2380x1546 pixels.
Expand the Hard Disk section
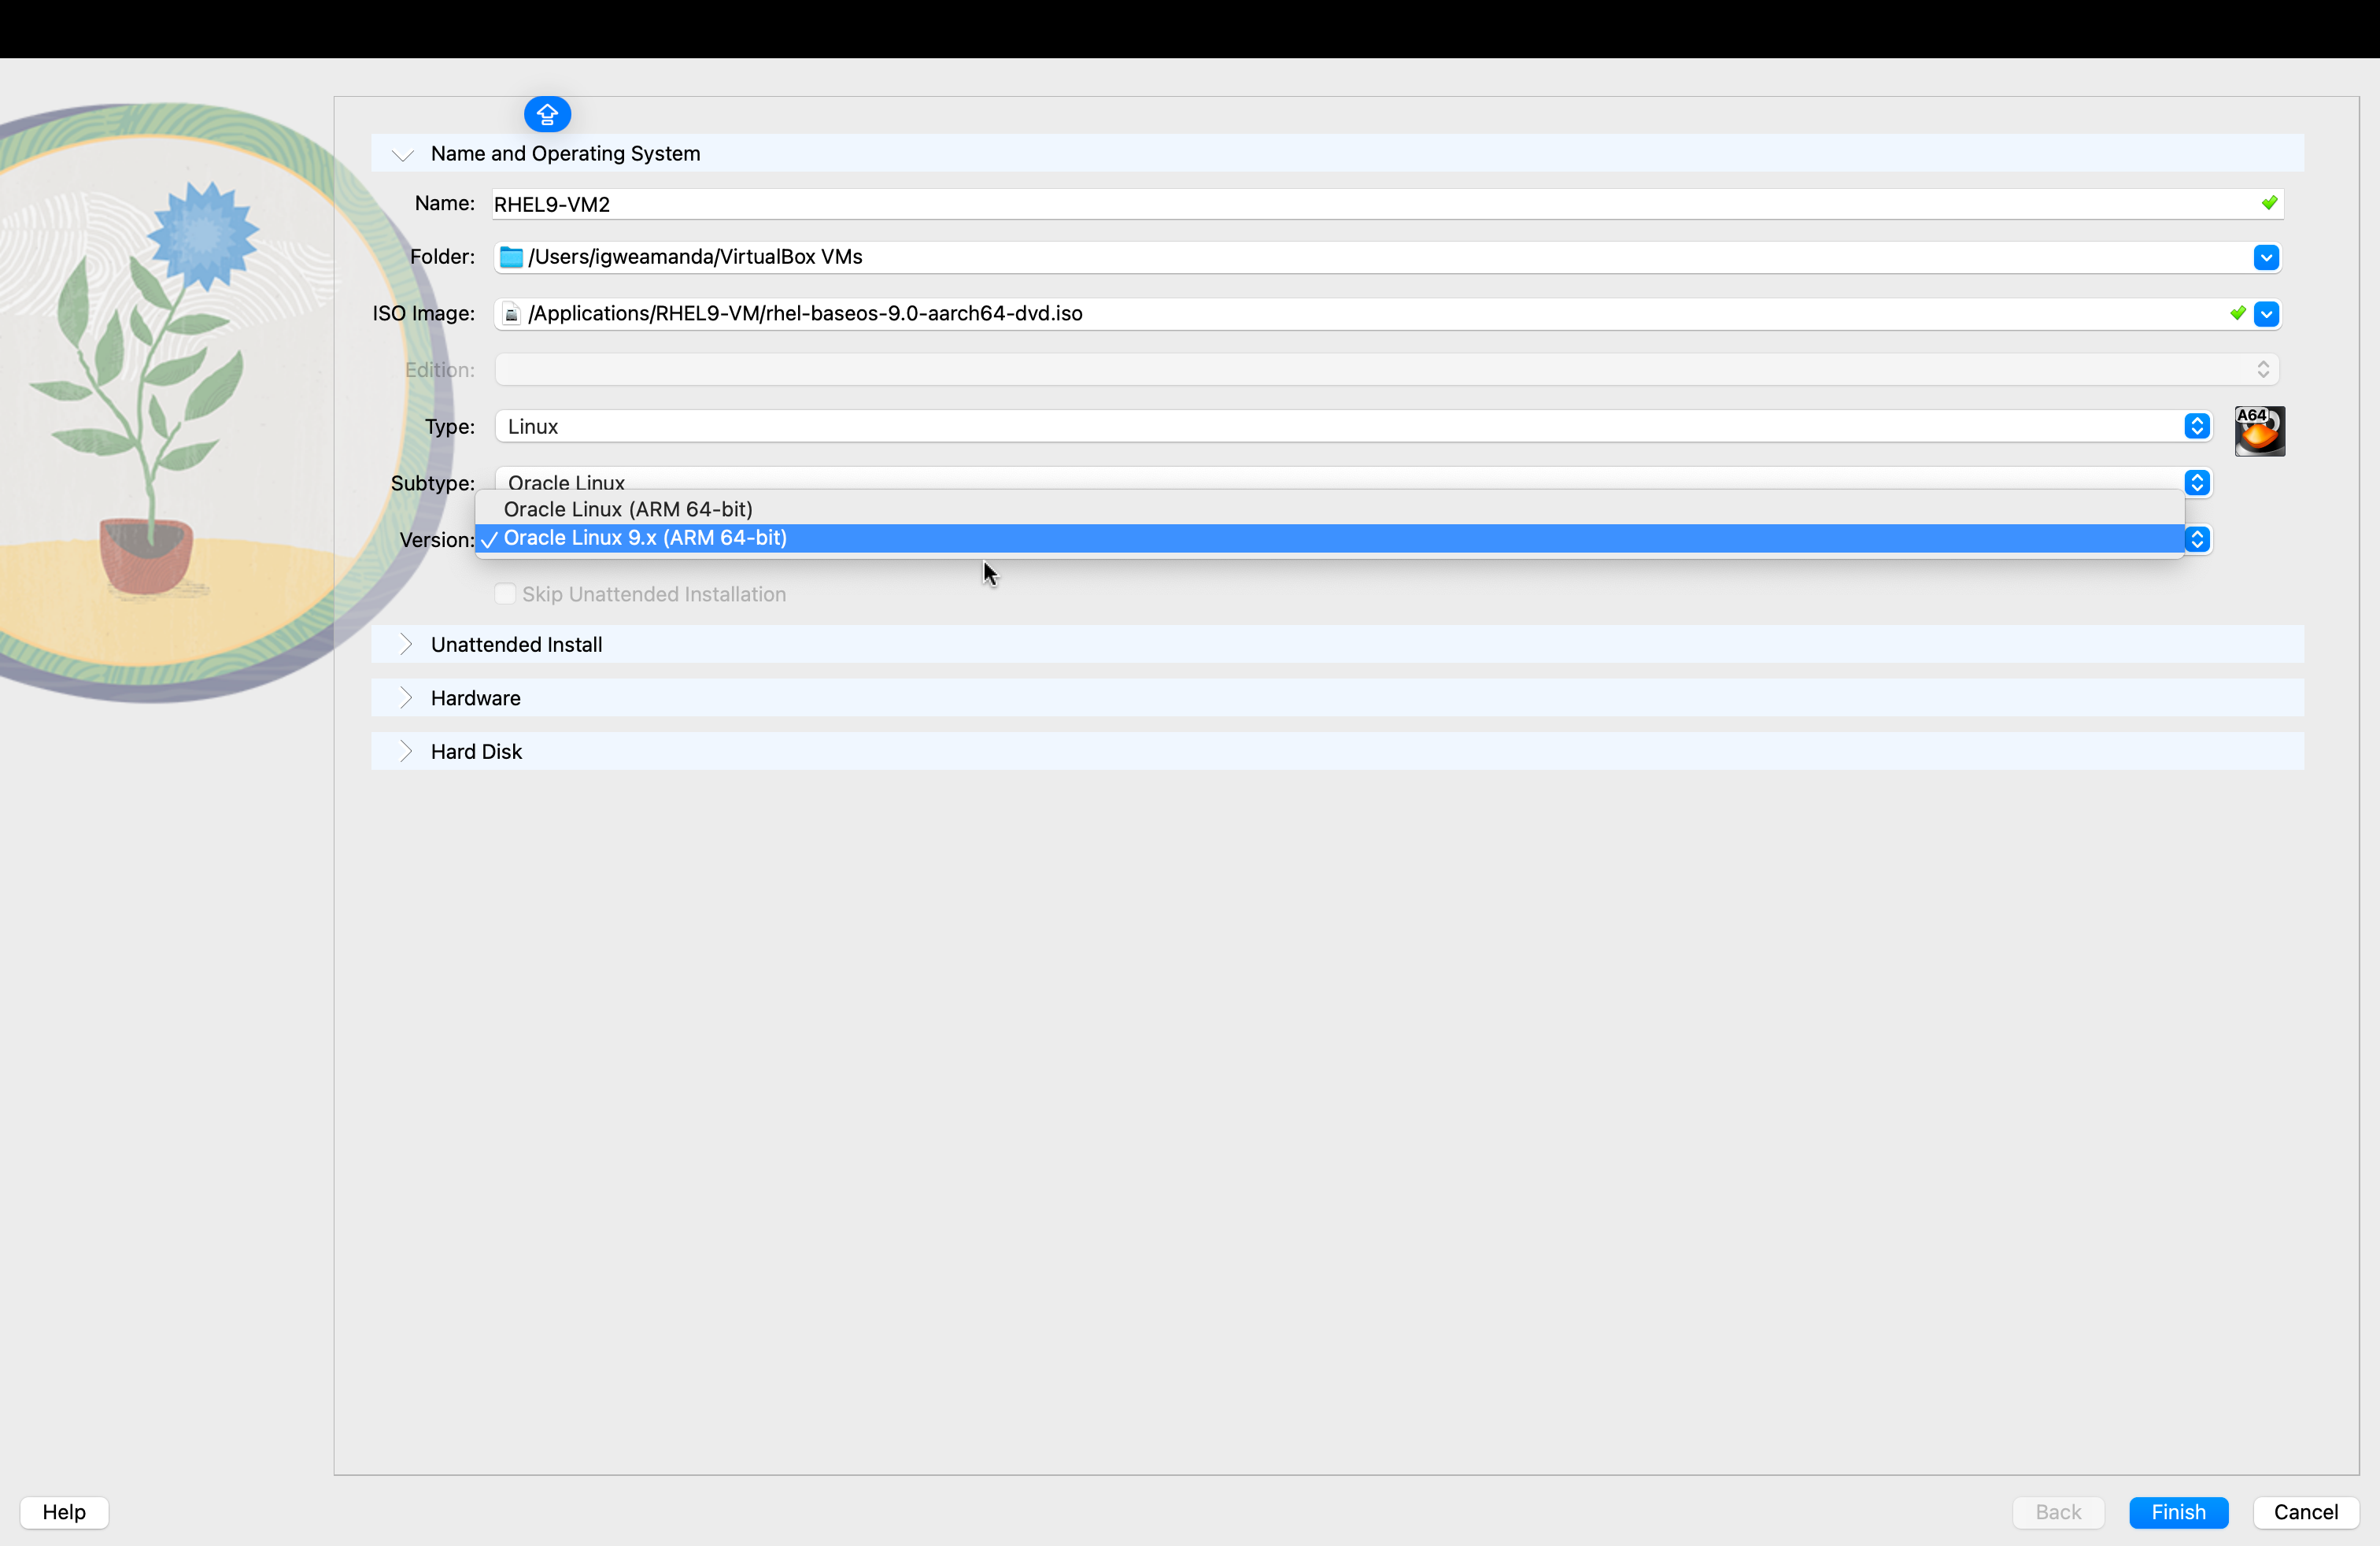[x=405, y=752]
